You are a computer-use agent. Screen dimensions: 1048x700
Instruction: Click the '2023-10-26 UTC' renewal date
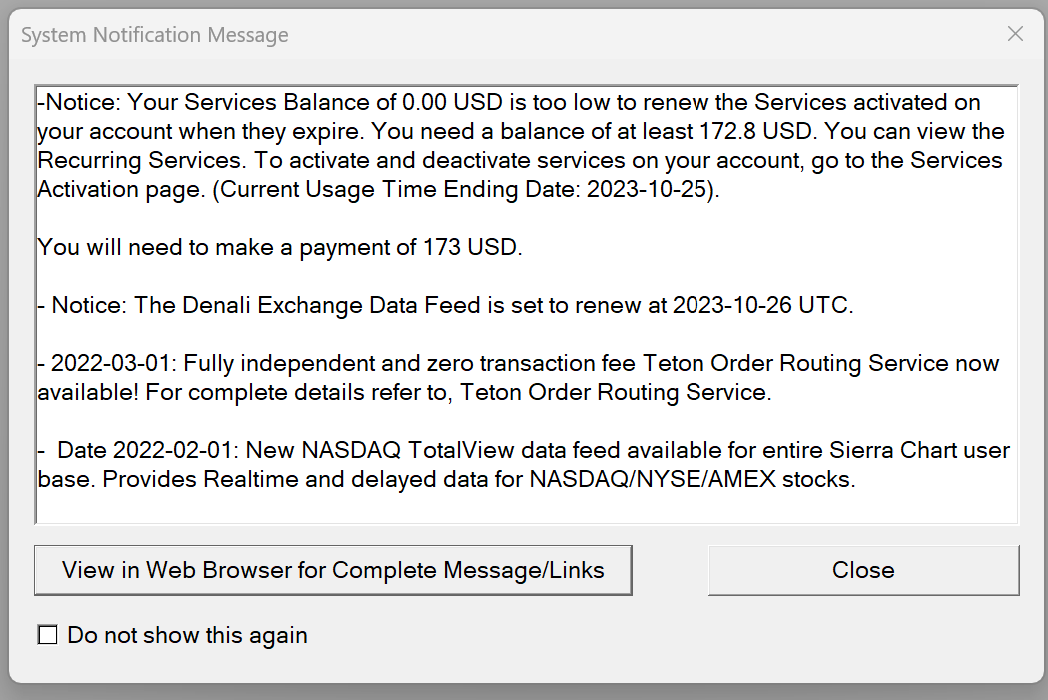[763, 305]
